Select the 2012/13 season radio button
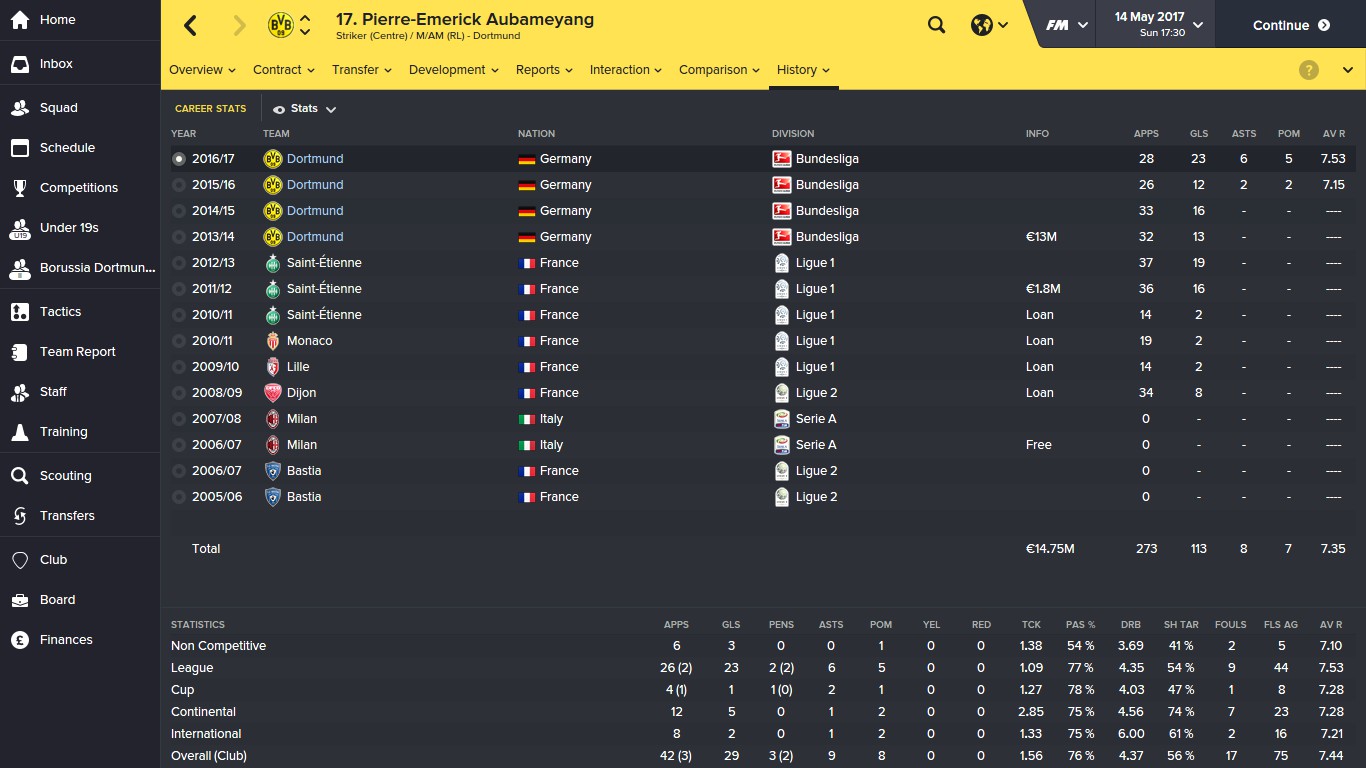1366x768 pixels. coord(179,263)
